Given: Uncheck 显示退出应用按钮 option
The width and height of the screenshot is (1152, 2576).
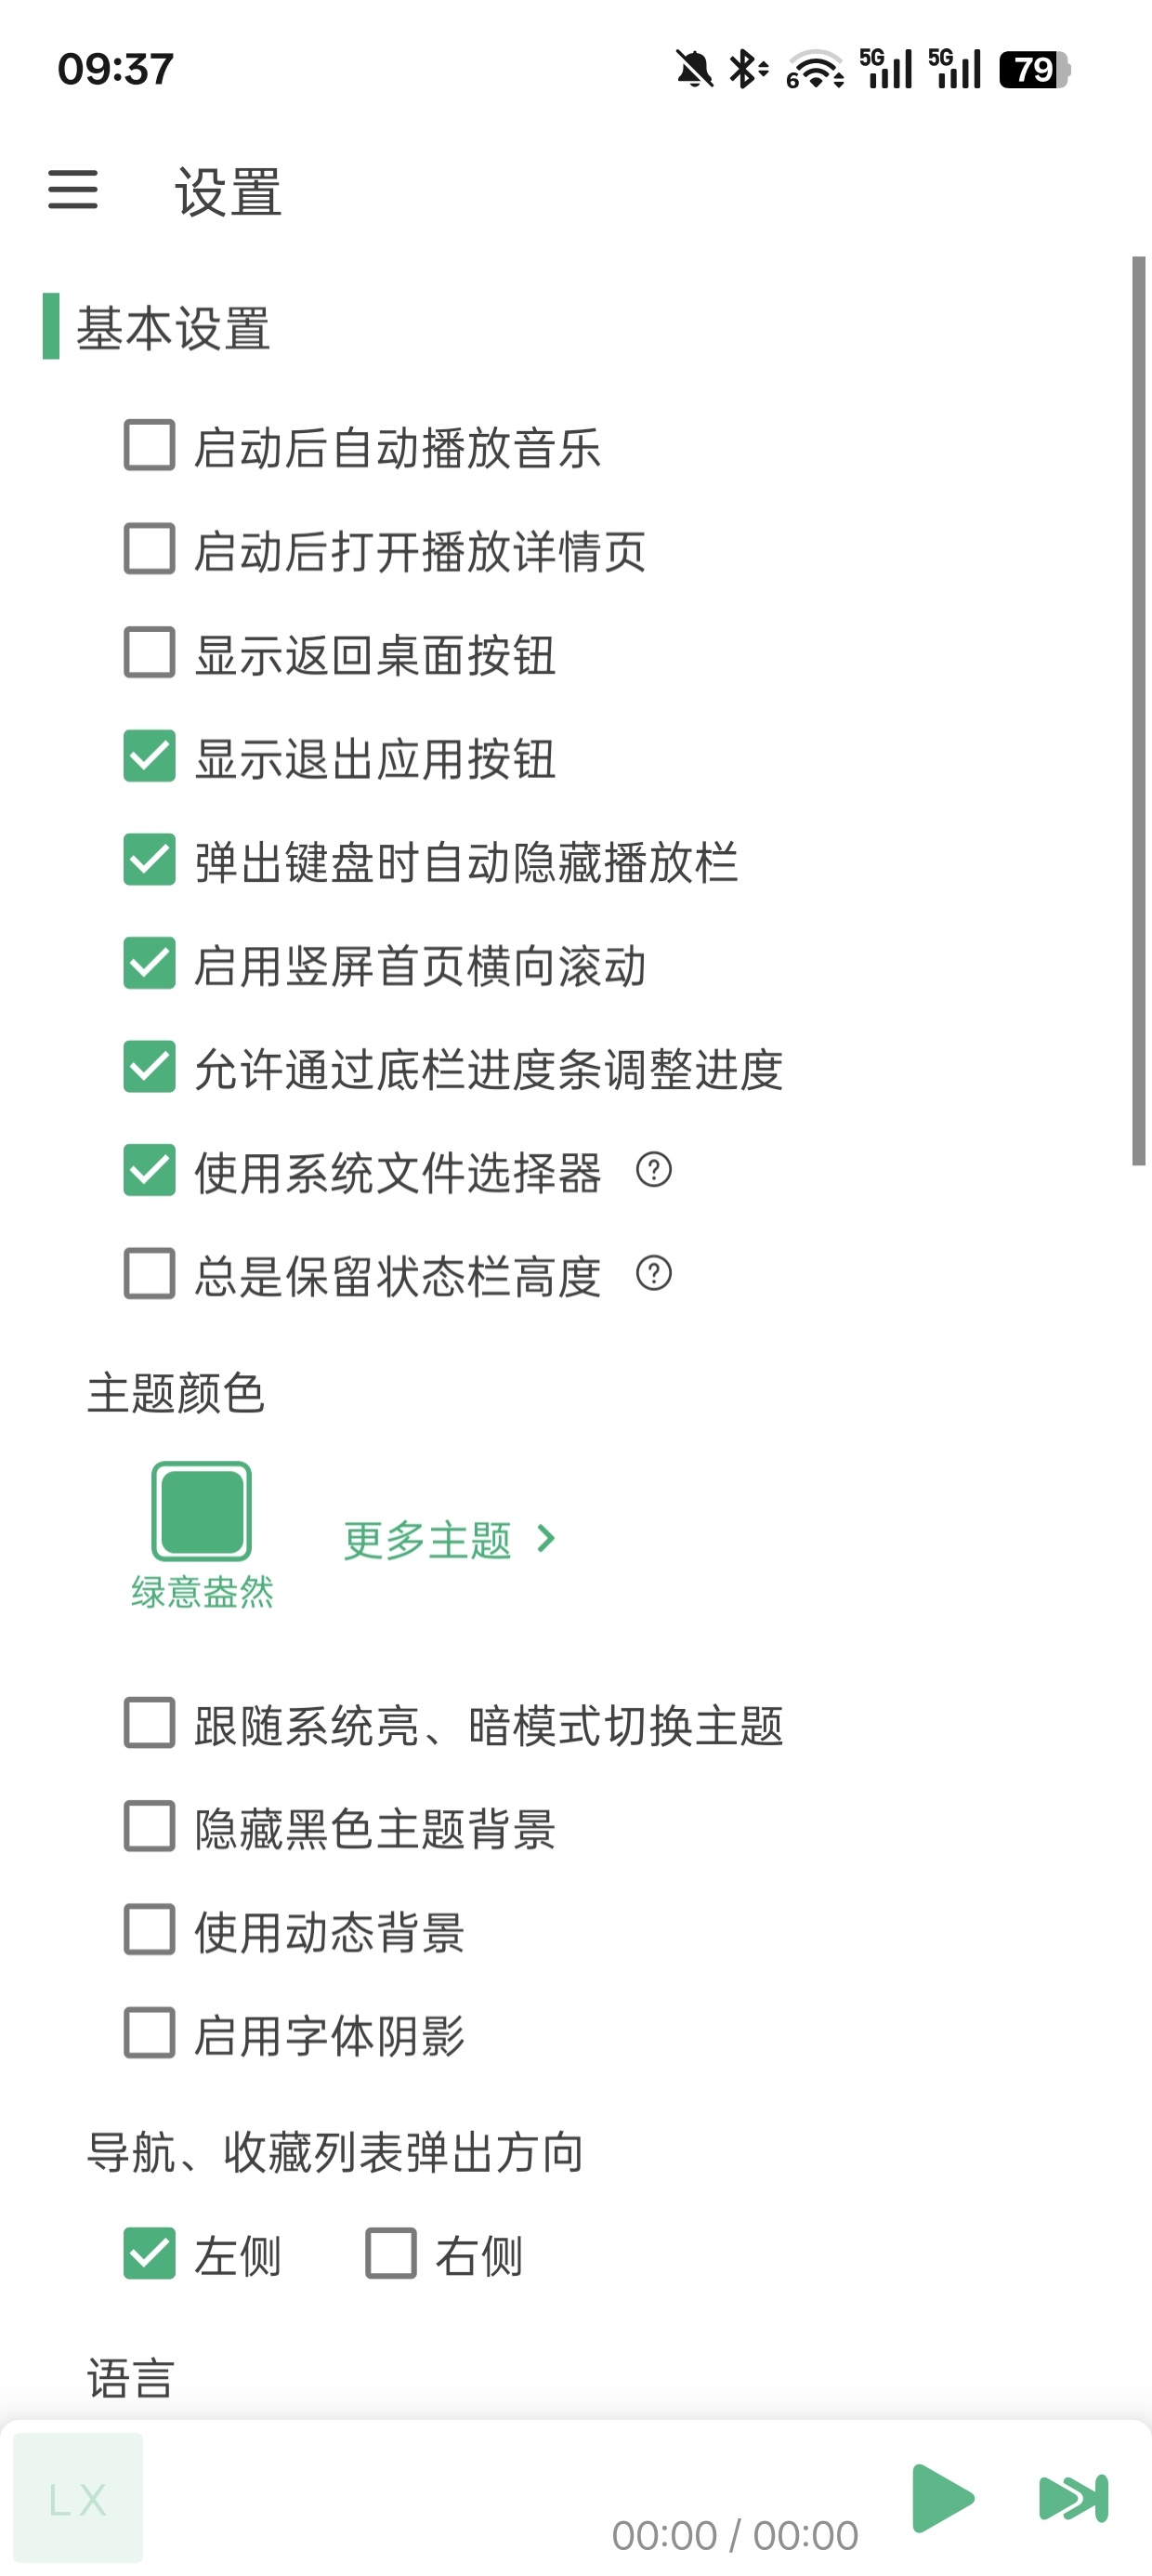Looking at the screenshot, I should 150,756.
